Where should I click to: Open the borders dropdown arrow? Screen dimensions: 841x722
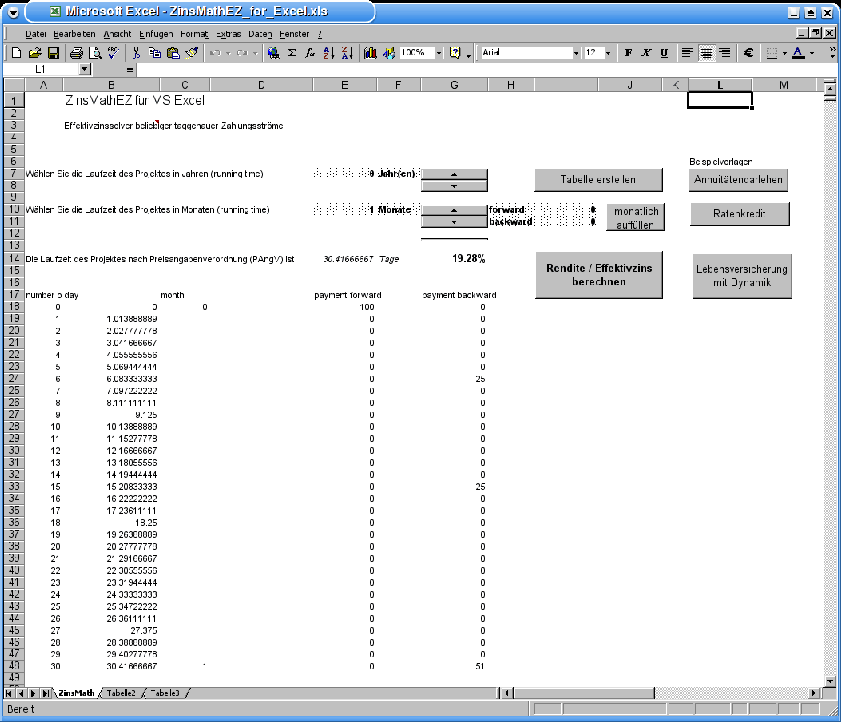point(785,53)
